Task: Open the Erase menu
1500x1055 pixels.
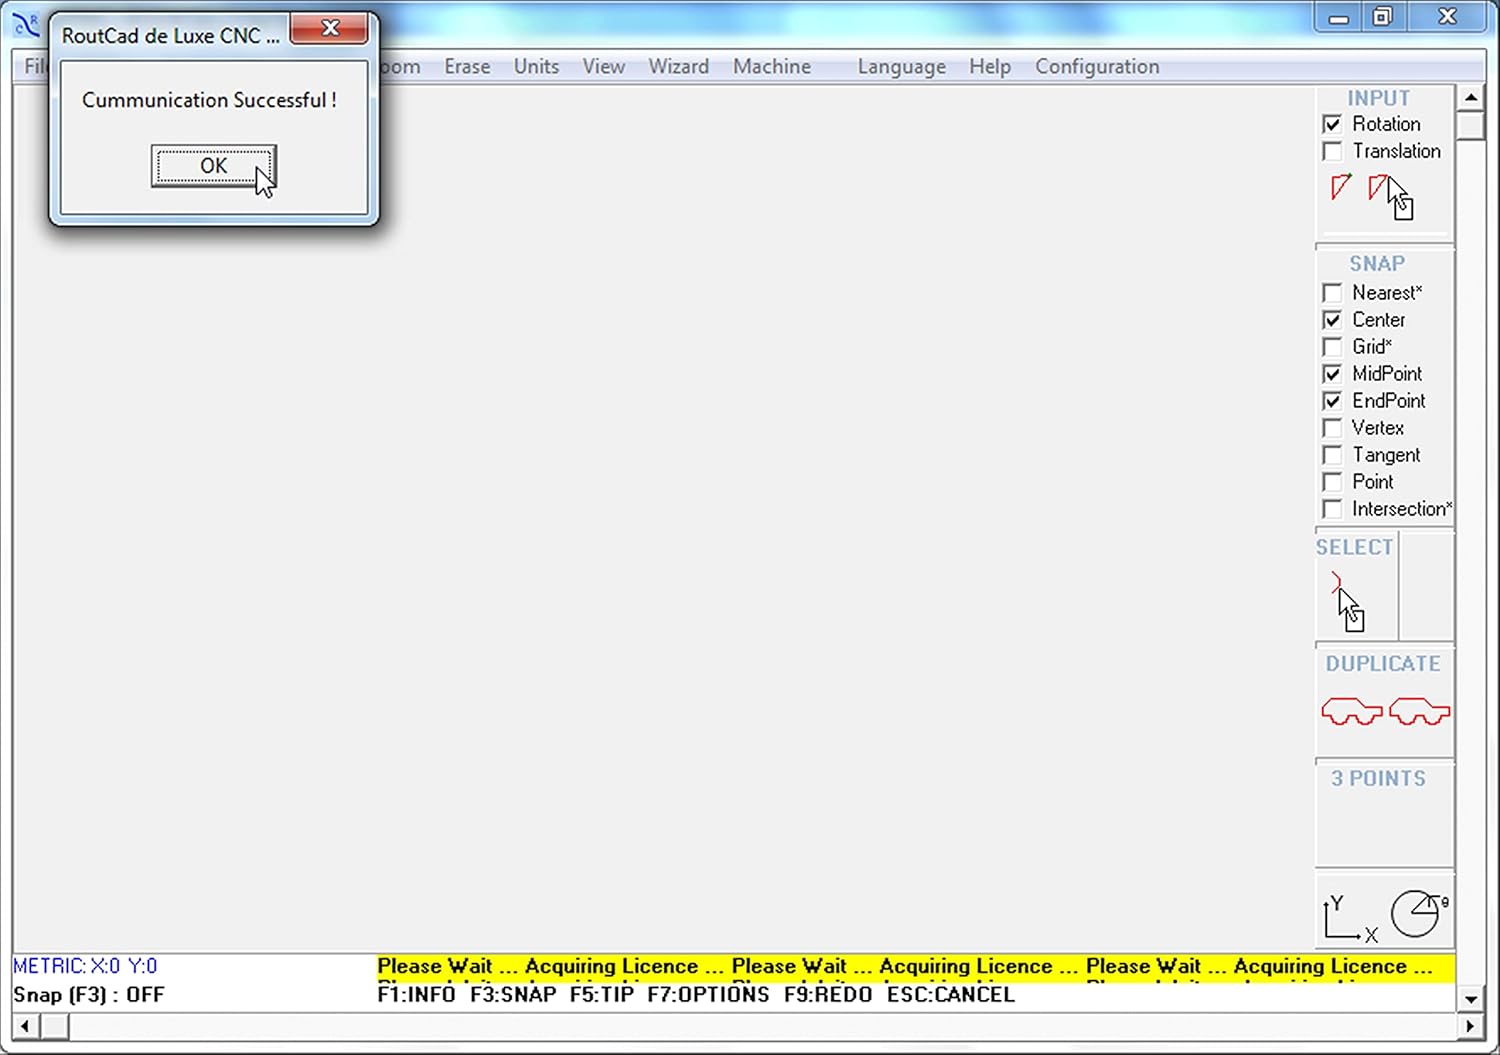Action: click(467, 66)
